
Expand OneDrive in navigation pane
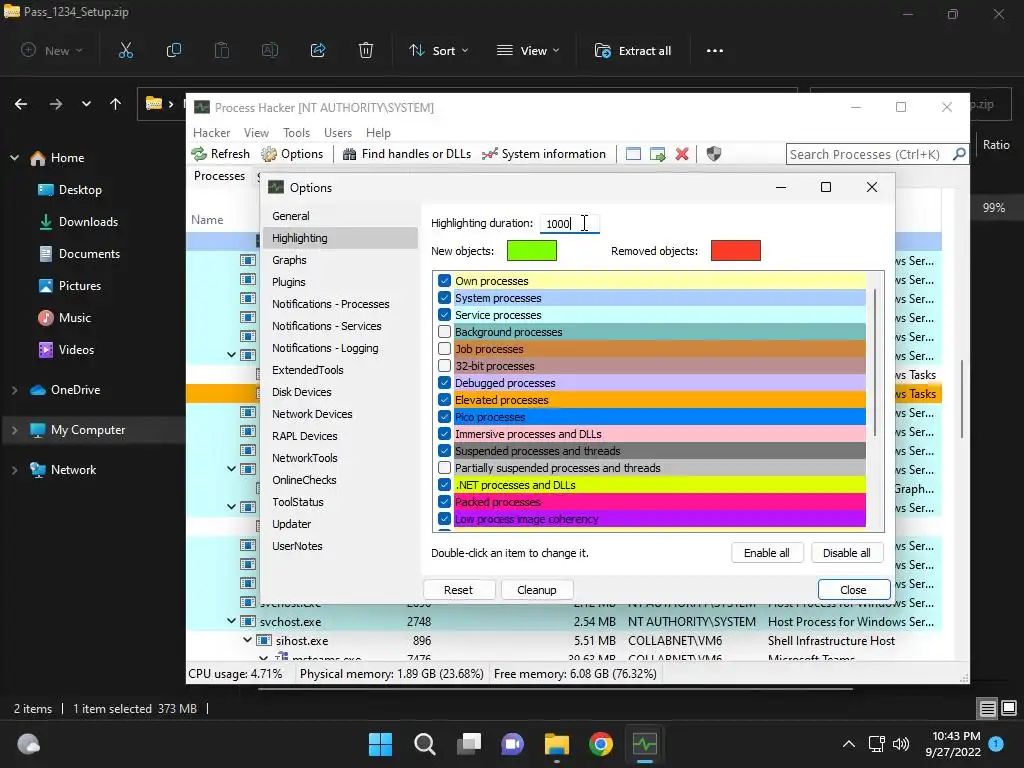pyautogui.click(x=14, y=390)
